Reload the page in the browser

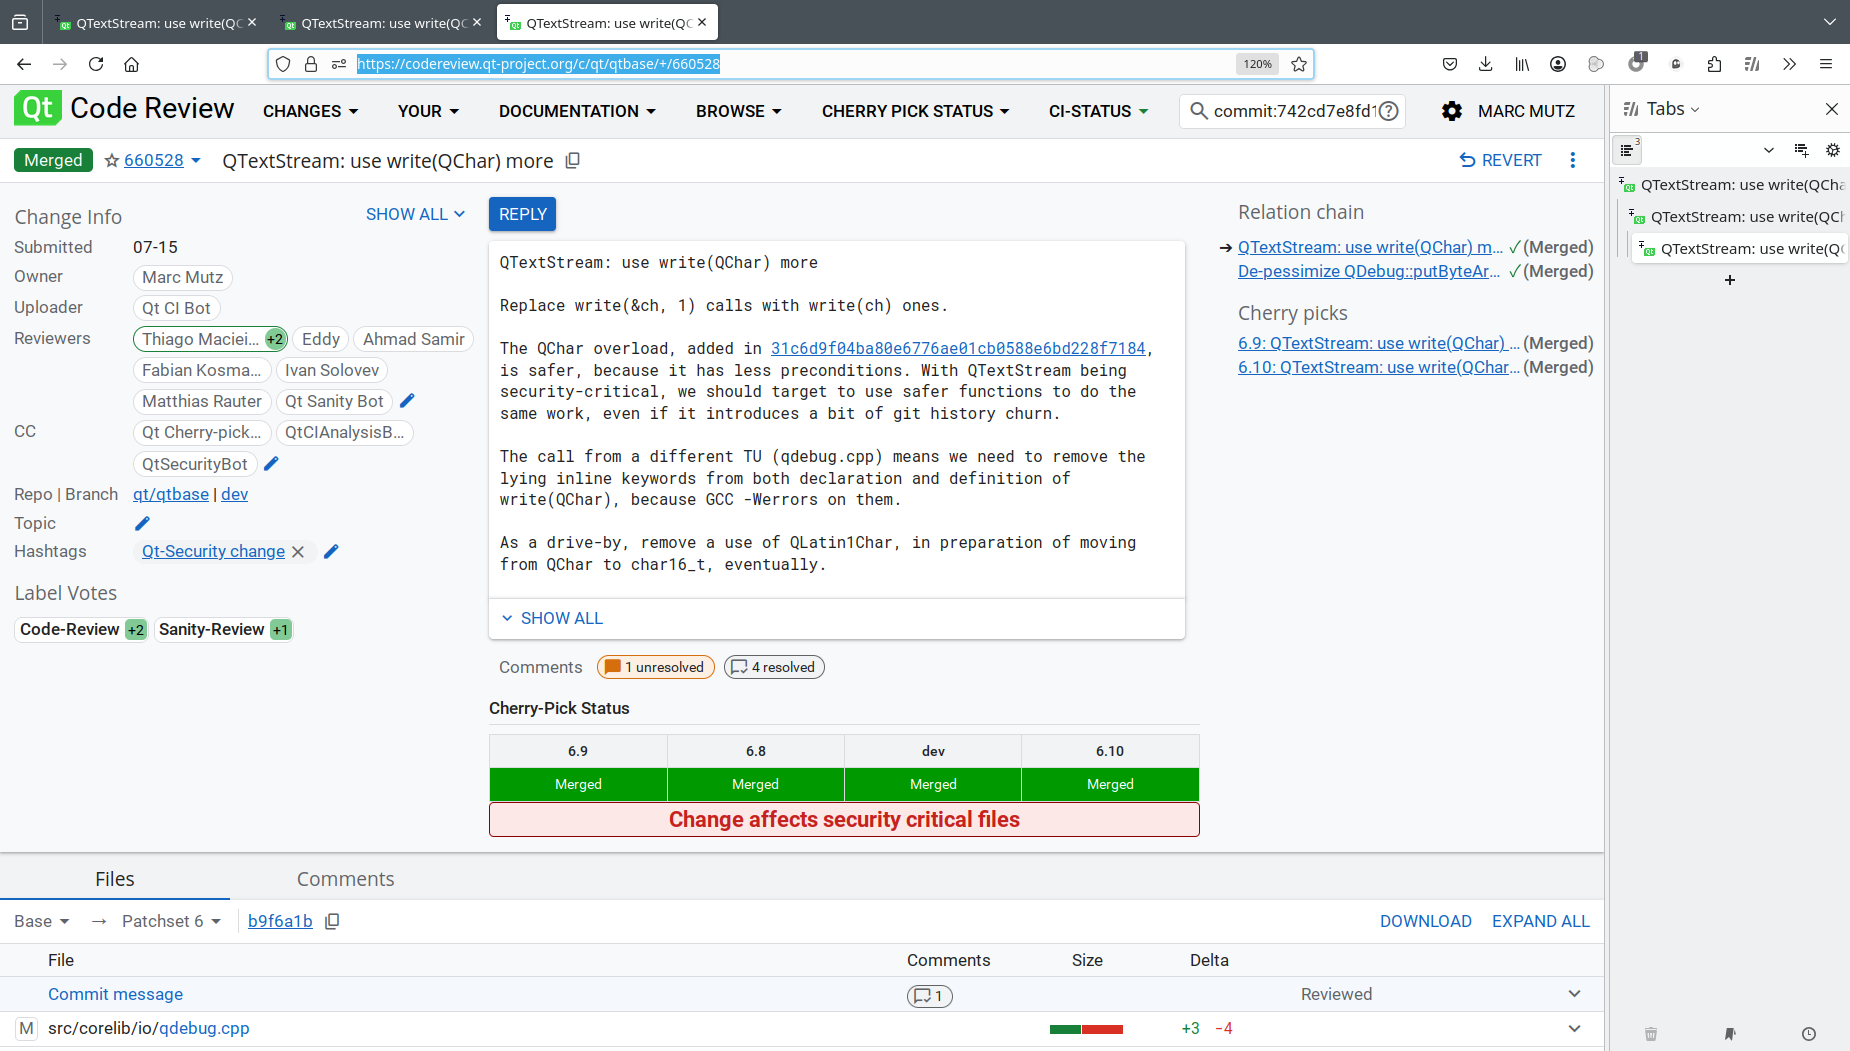tap(96, 64)
